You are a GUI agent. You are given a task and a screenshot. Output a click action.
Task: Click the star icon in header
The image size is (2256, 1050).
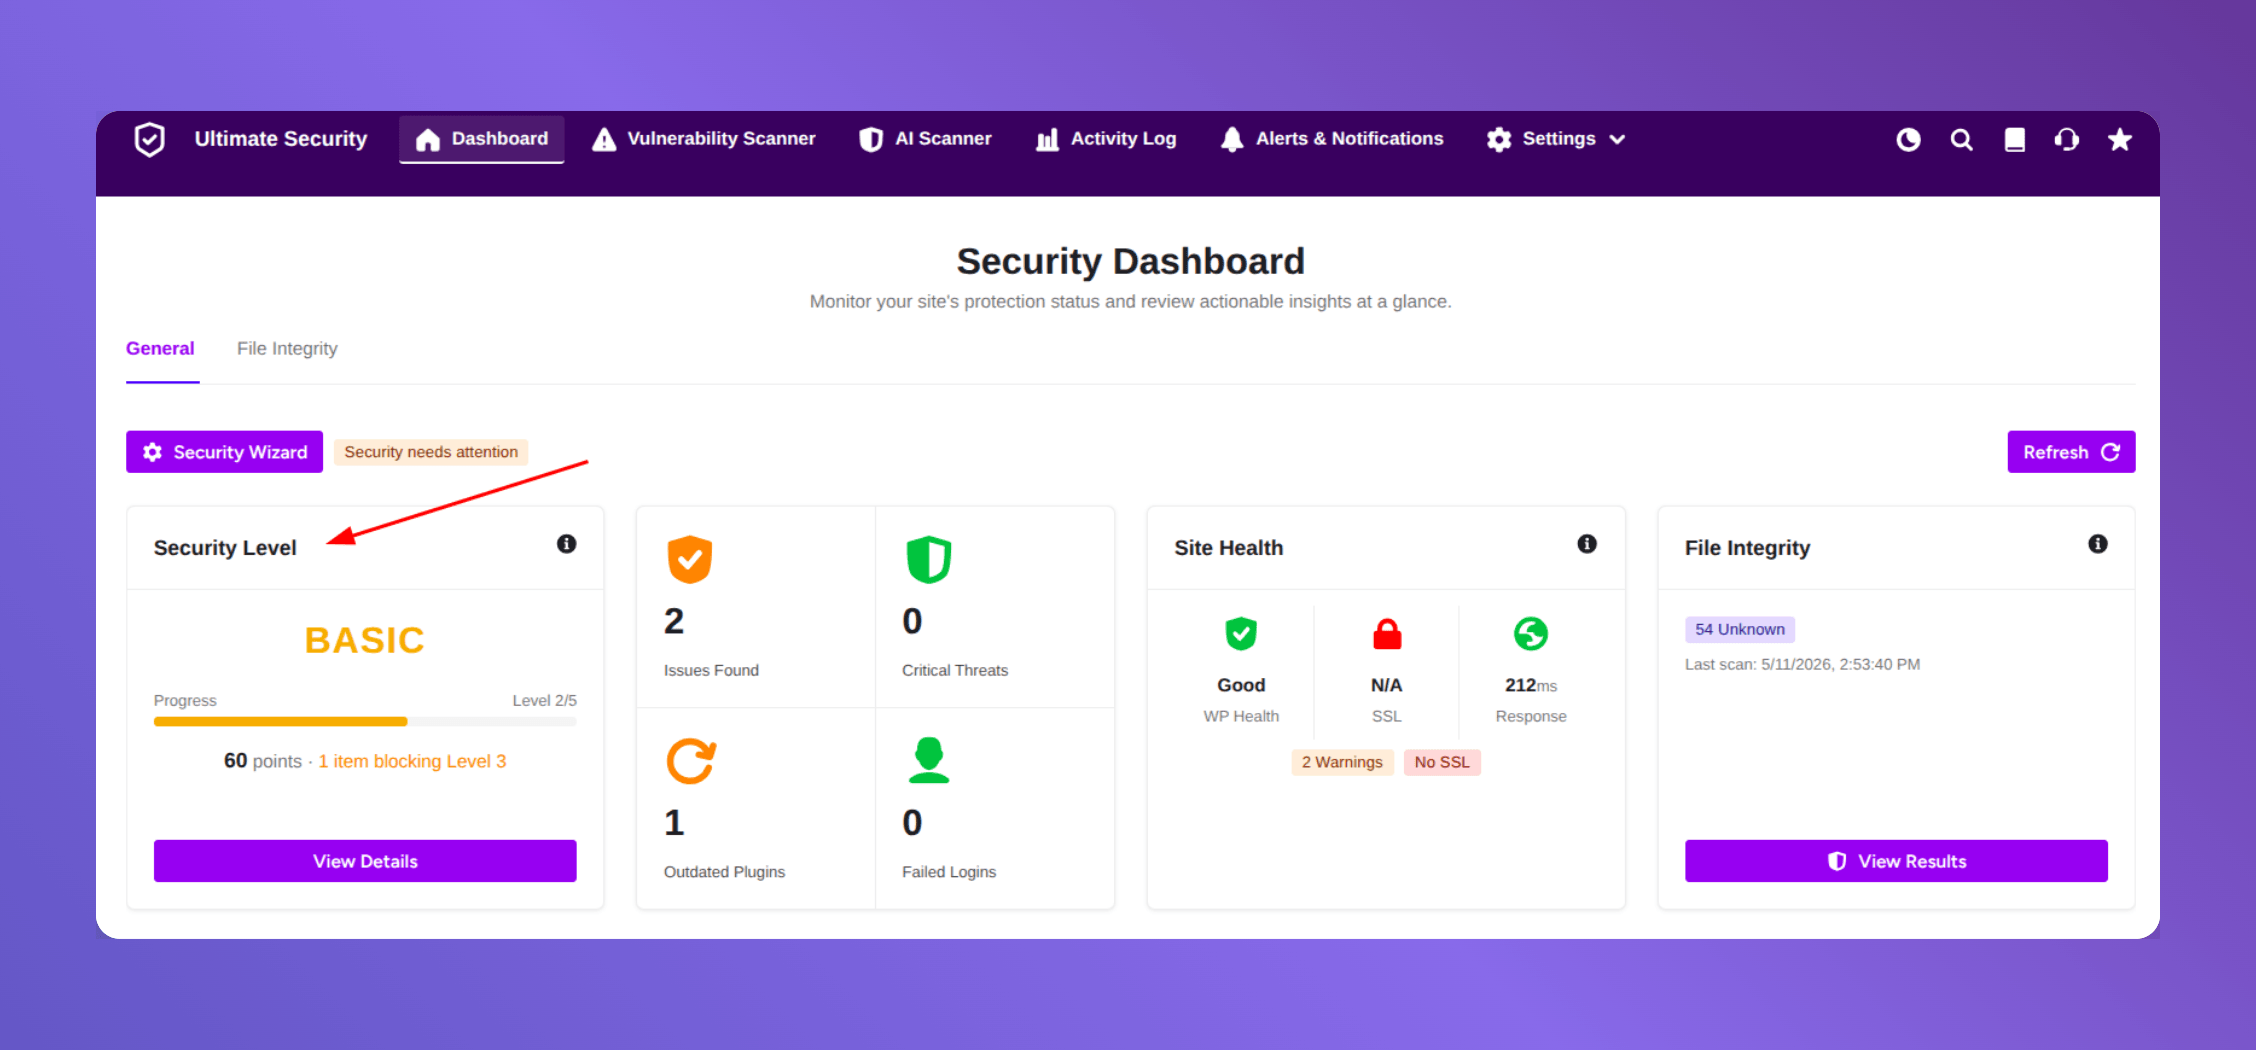pyautogui.click(x=2120, y=140)
